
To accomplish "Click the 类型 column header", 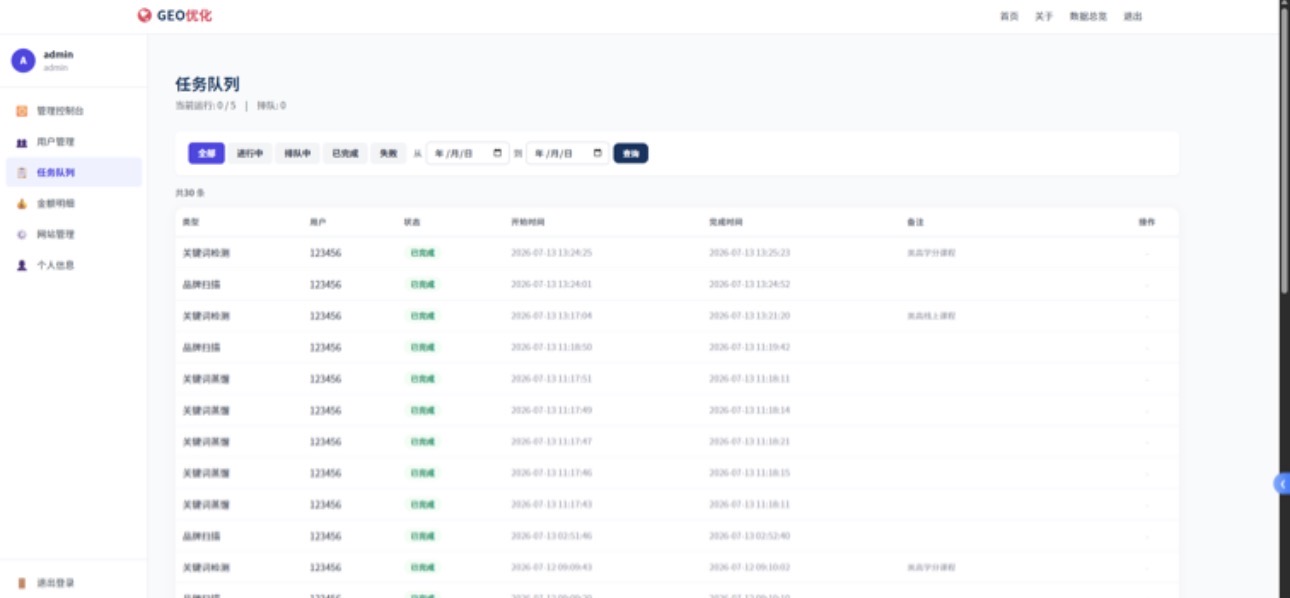I will (190, 222).
